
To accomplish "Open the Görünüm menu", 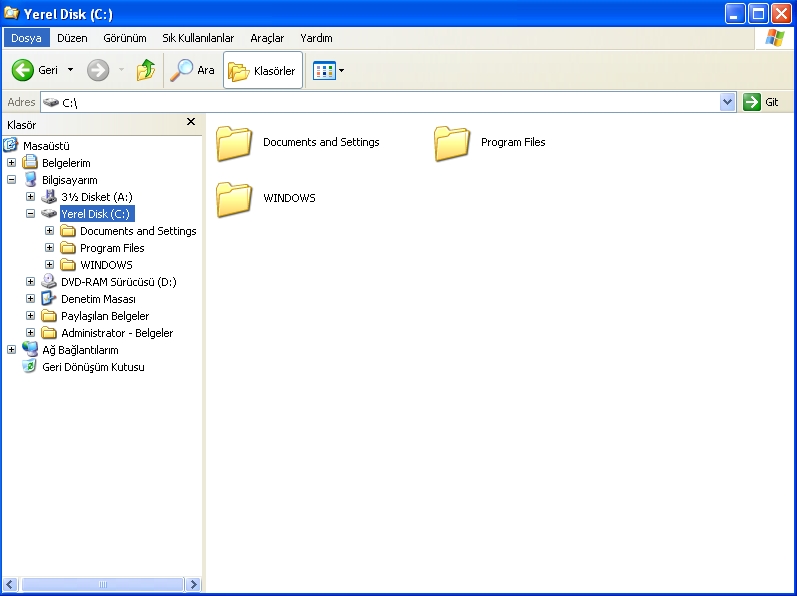I will 125,38.
